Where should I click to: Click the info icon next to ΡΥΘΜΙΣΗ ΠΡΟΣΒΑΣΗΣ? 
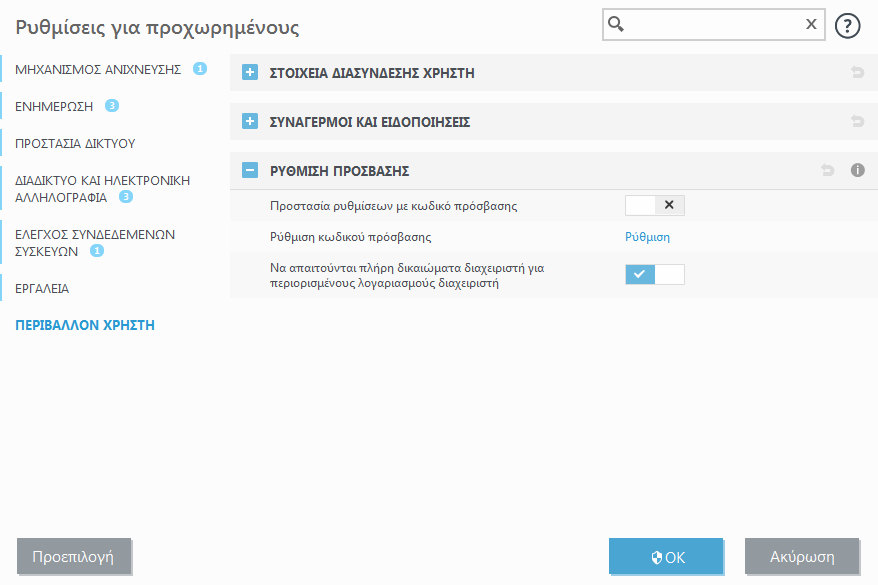coord(857,170)
